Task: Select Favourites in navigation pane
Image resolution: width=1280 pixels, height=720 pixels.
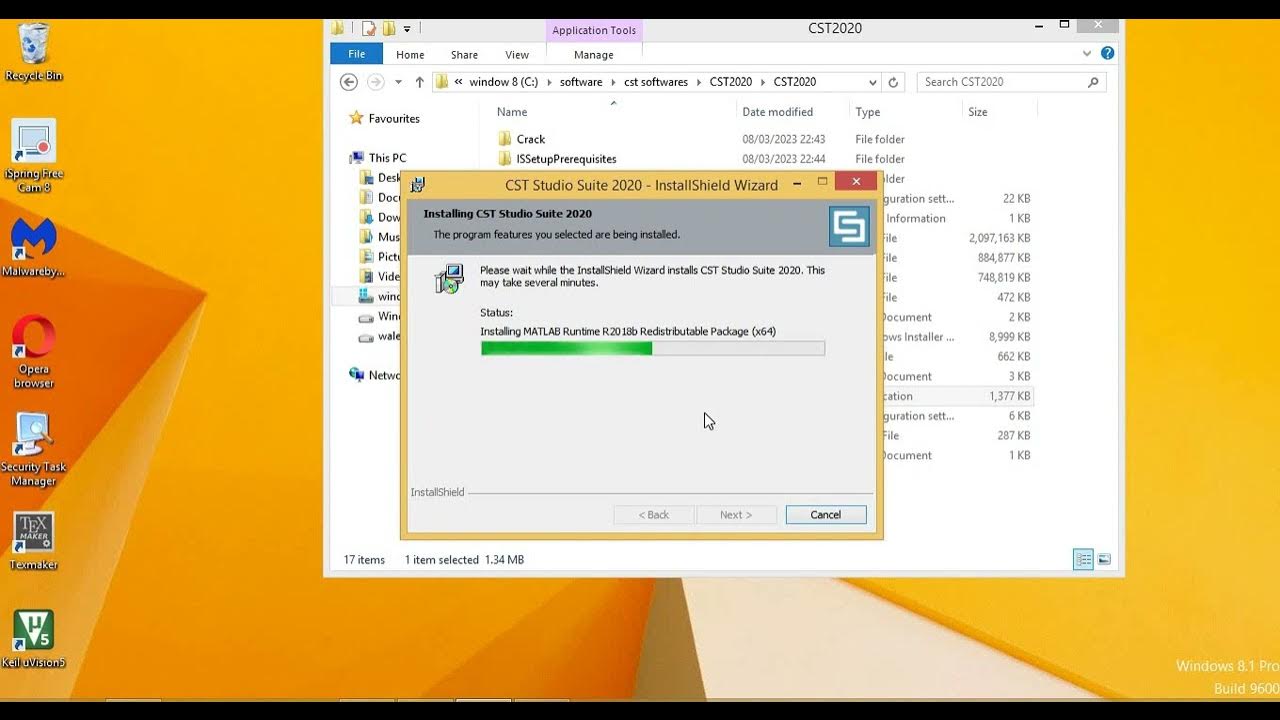Action: coord(394,118)
